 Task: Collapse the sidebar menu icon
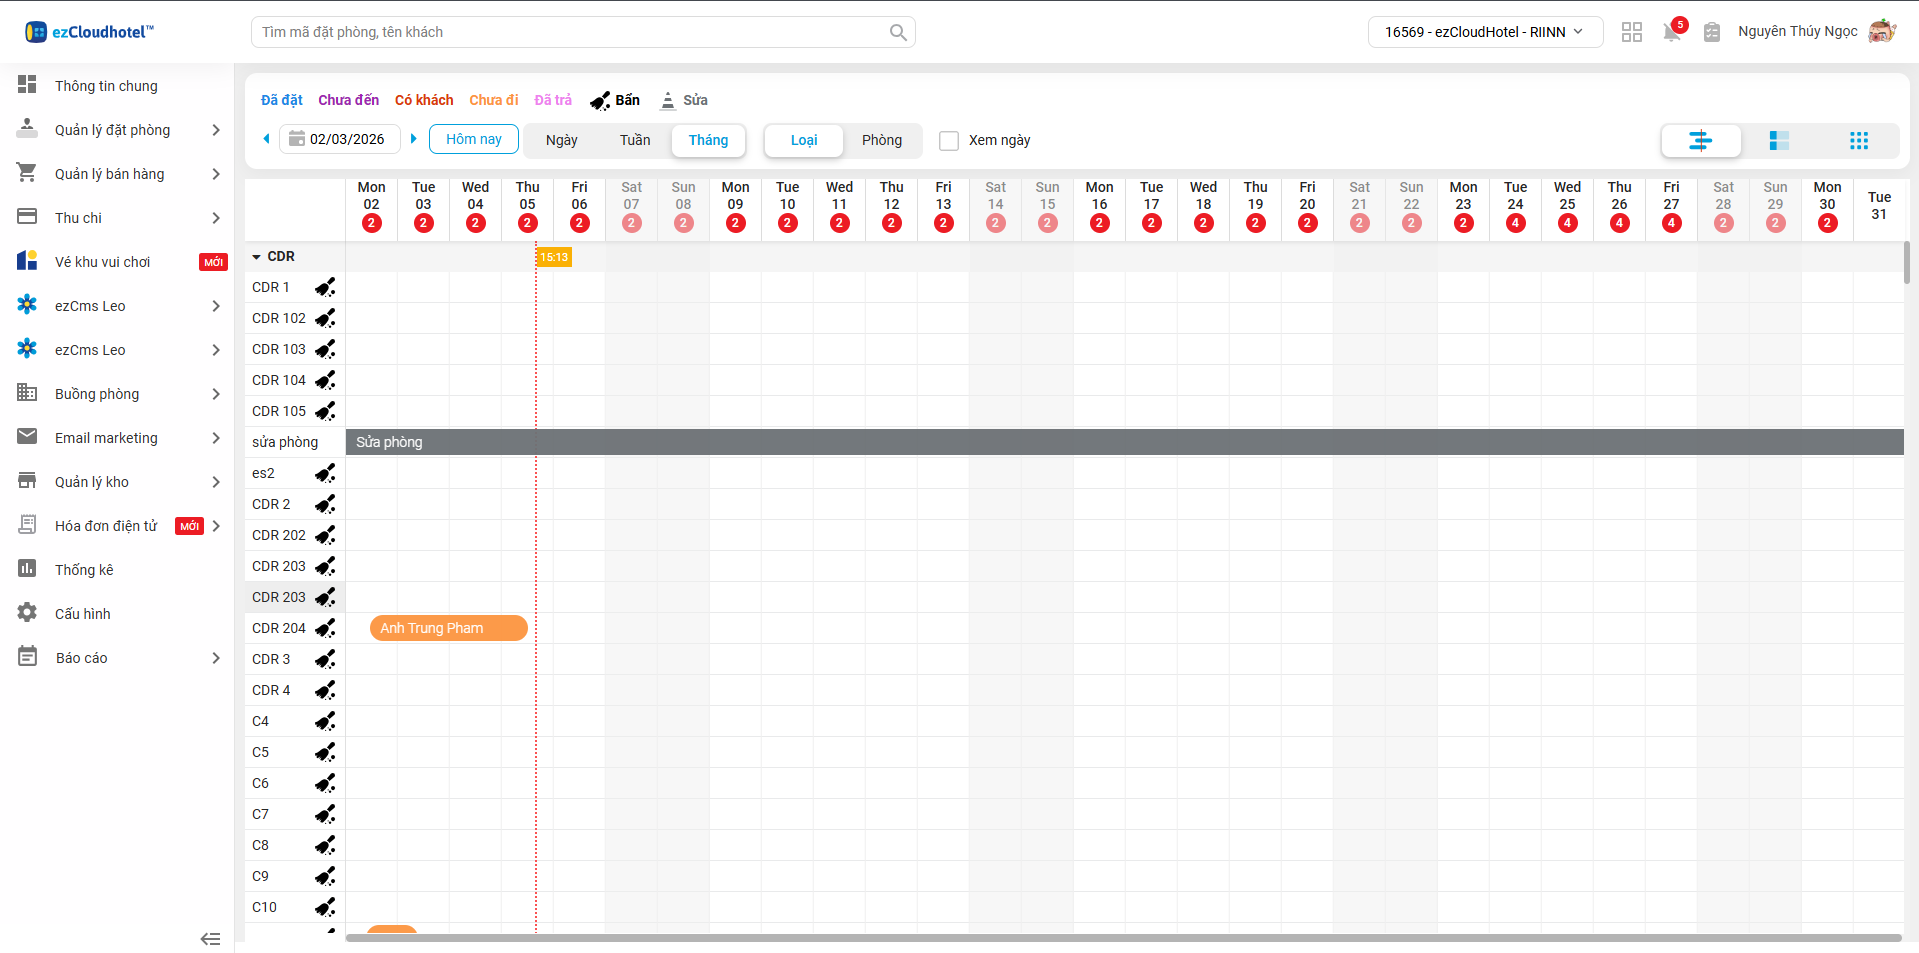click(210, 938)
